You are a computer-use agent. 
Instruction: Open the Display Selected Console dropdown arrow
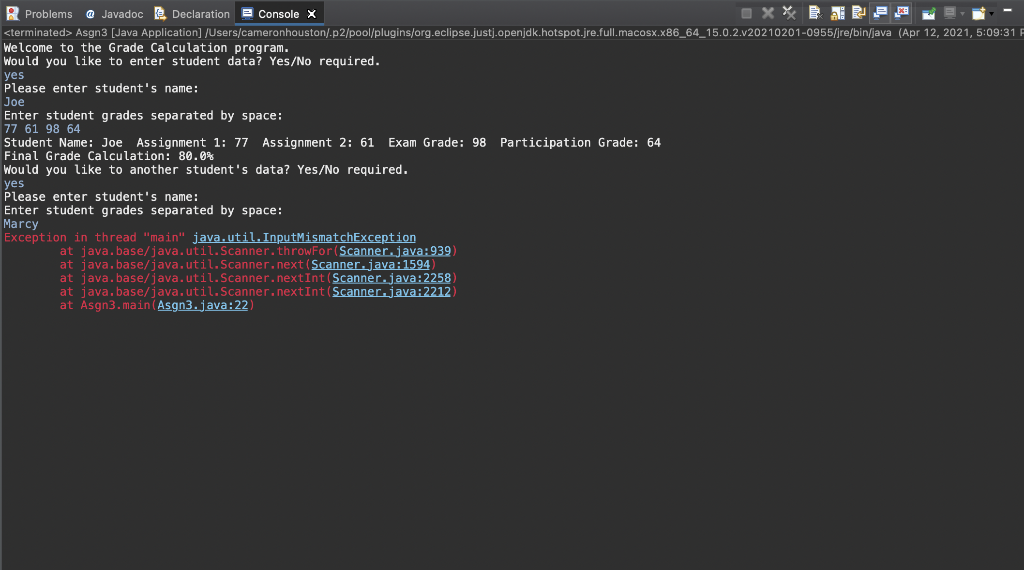963,14
